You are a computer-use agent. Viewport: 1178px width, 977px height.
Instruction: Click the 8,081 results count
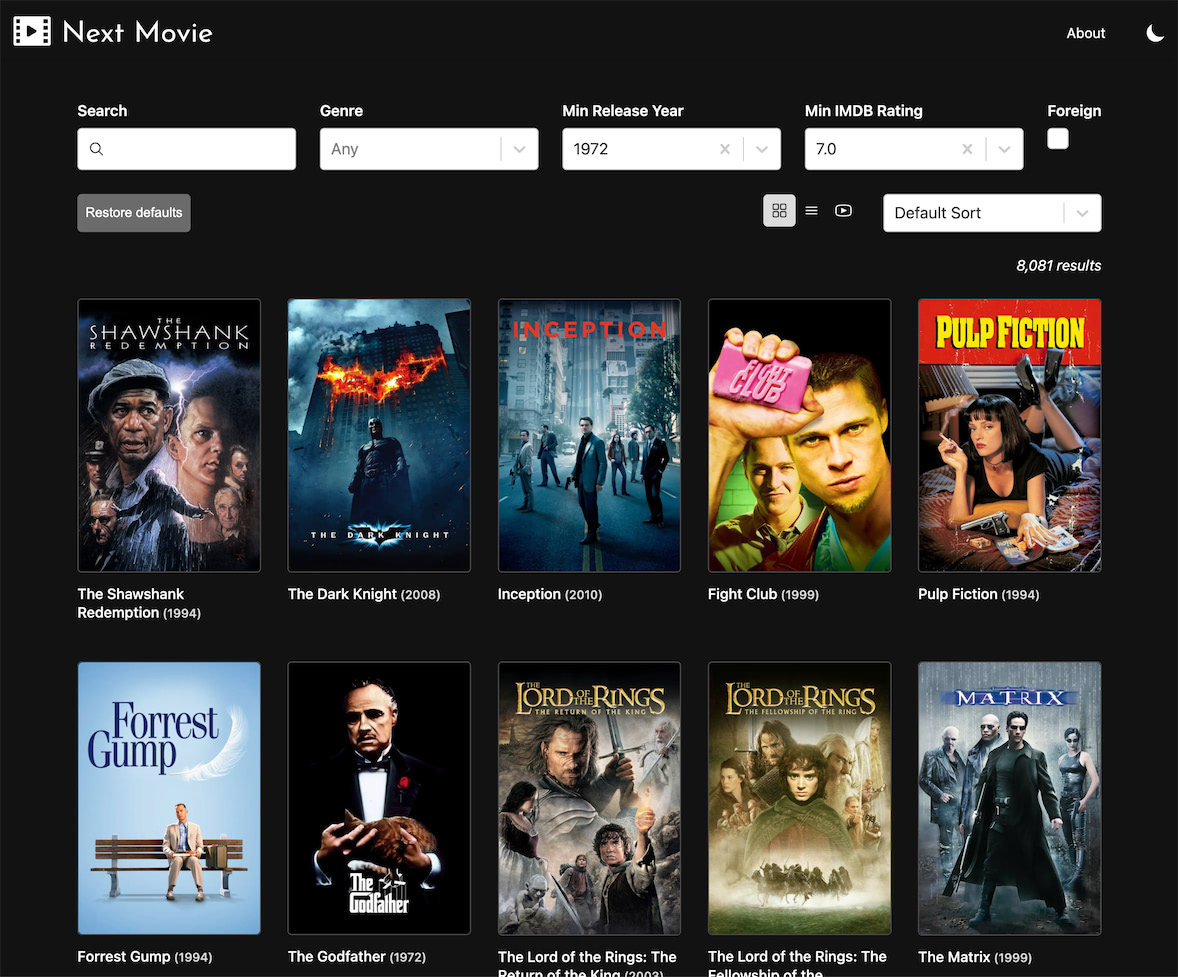(x=1059, y=265)
